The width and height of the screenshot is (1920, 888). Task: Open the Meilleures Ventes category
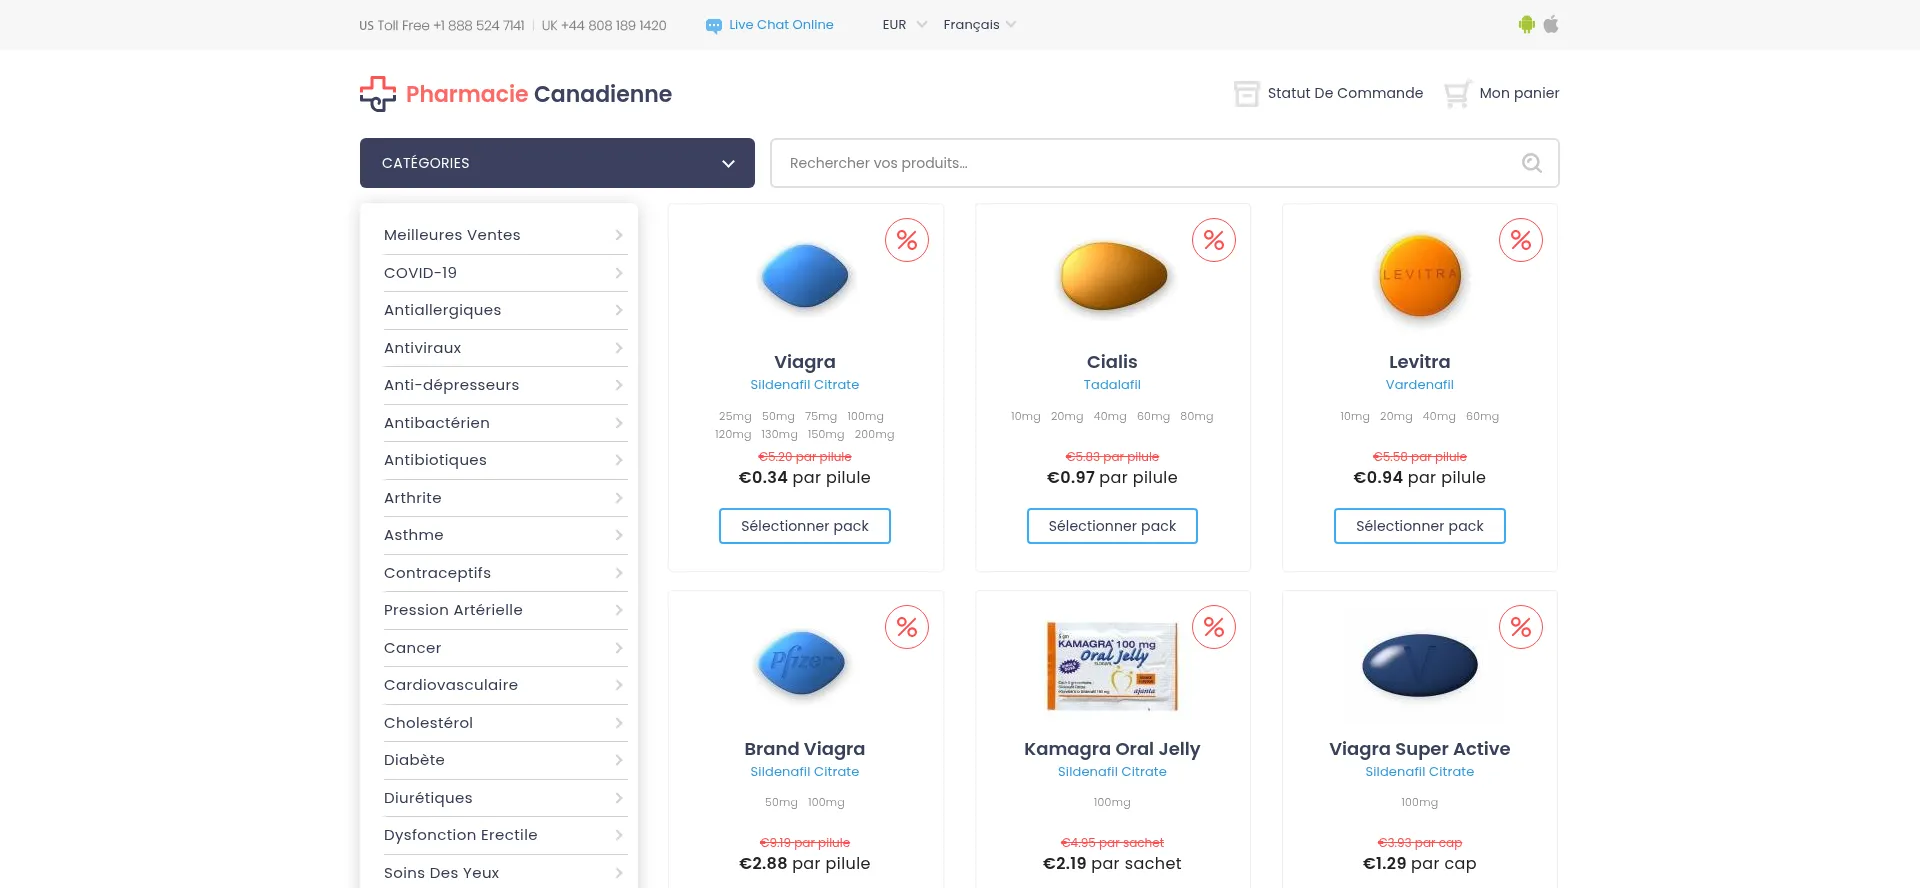(452, 235)
